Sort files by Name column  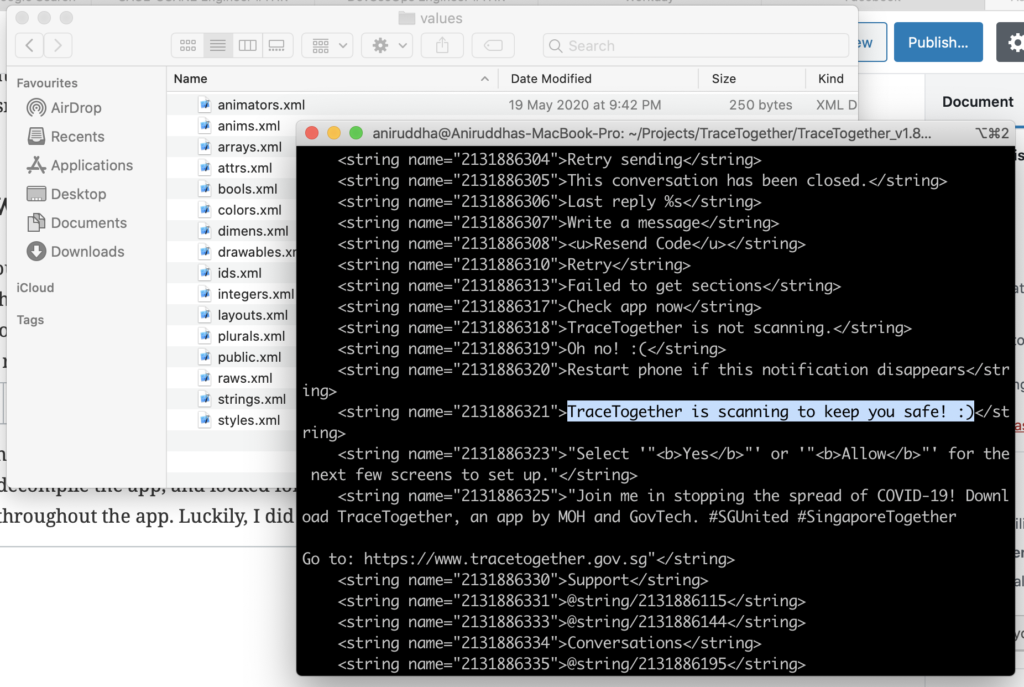332,78
